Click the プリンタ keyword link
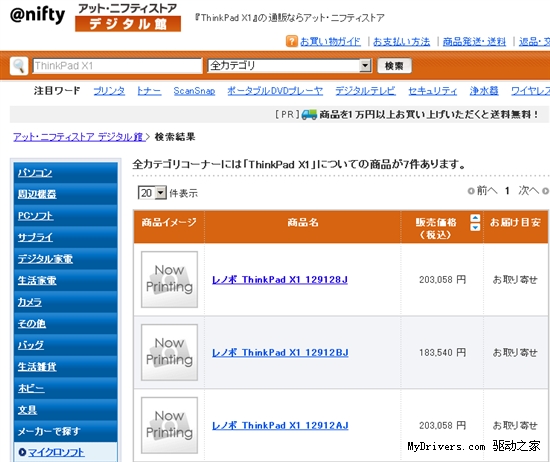The width and height of the screenshot is (550, 462). point(109,91)
